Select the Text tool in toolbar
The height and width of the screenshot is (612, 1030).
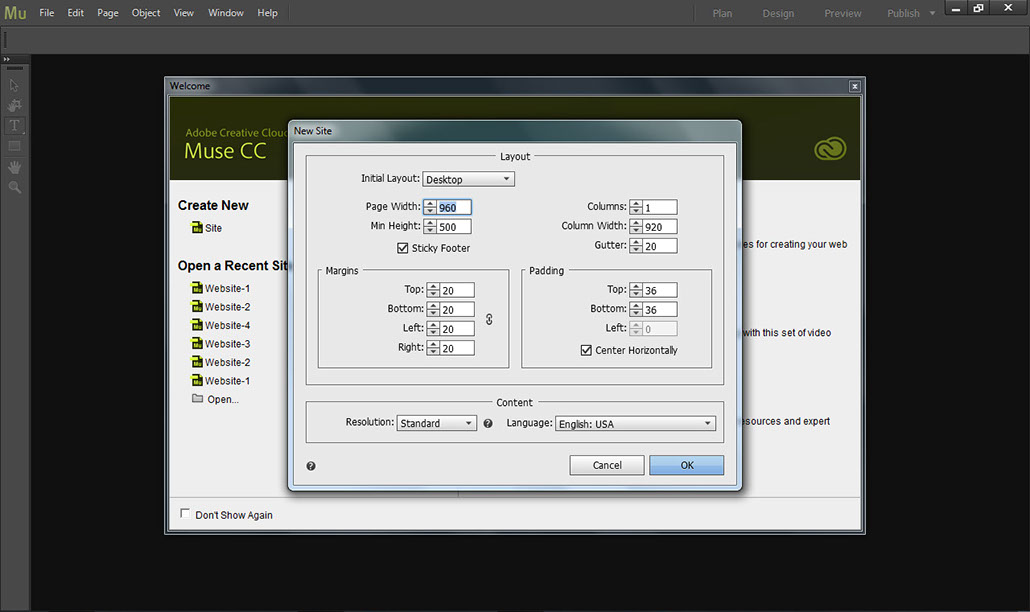[x=14, y=125]
